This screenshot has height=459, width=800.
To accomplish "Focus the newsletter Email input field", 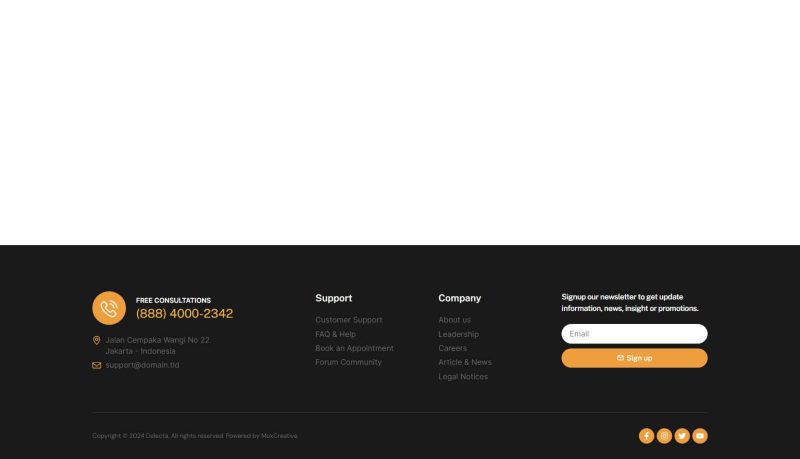I will [x=634, y=334].
